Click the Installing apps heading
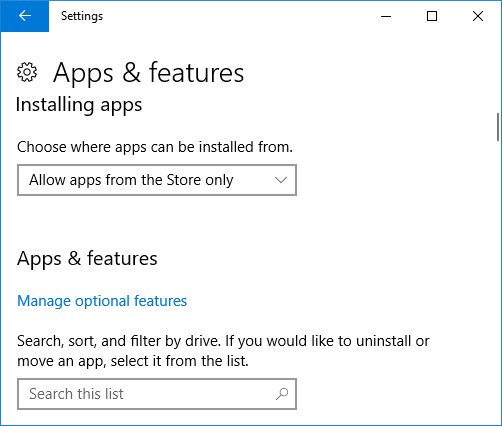The height and width of the screenshot is (426, 502). pos(79,105)
